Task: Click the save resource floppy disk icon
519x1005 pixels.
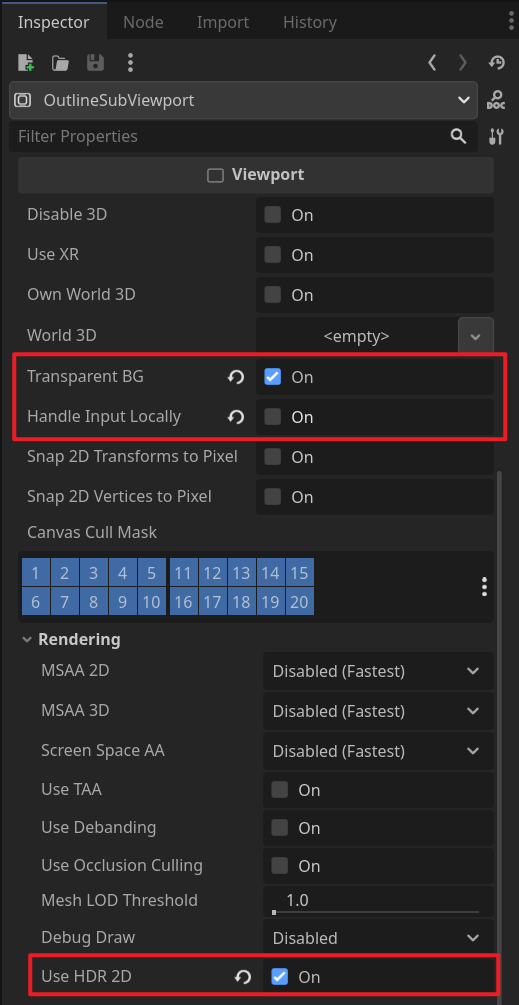Action: pyautogui.click(x=95, y=62)
